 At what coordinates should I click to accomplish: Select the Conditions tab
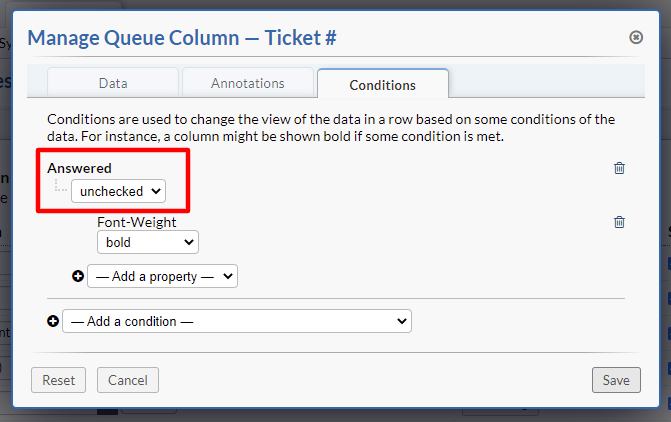coord(382,84)
